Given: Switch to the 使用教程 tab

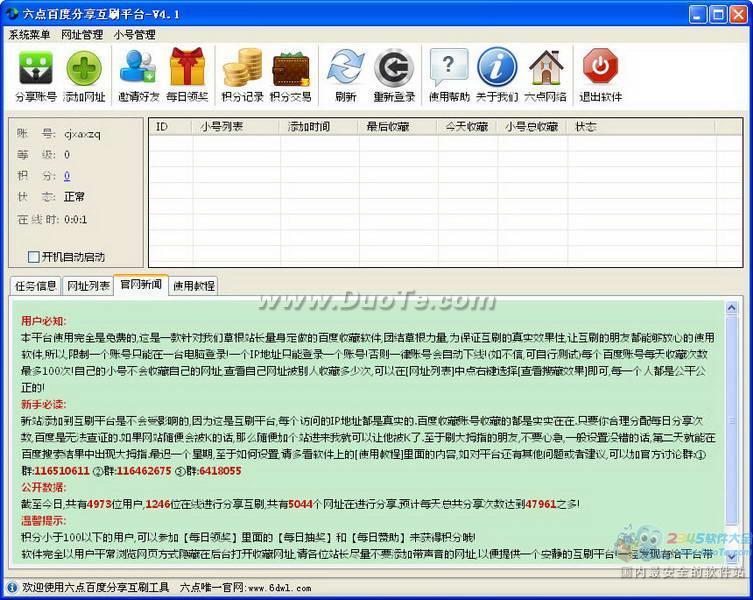Looking at the screenshot, I should point(194,286).
